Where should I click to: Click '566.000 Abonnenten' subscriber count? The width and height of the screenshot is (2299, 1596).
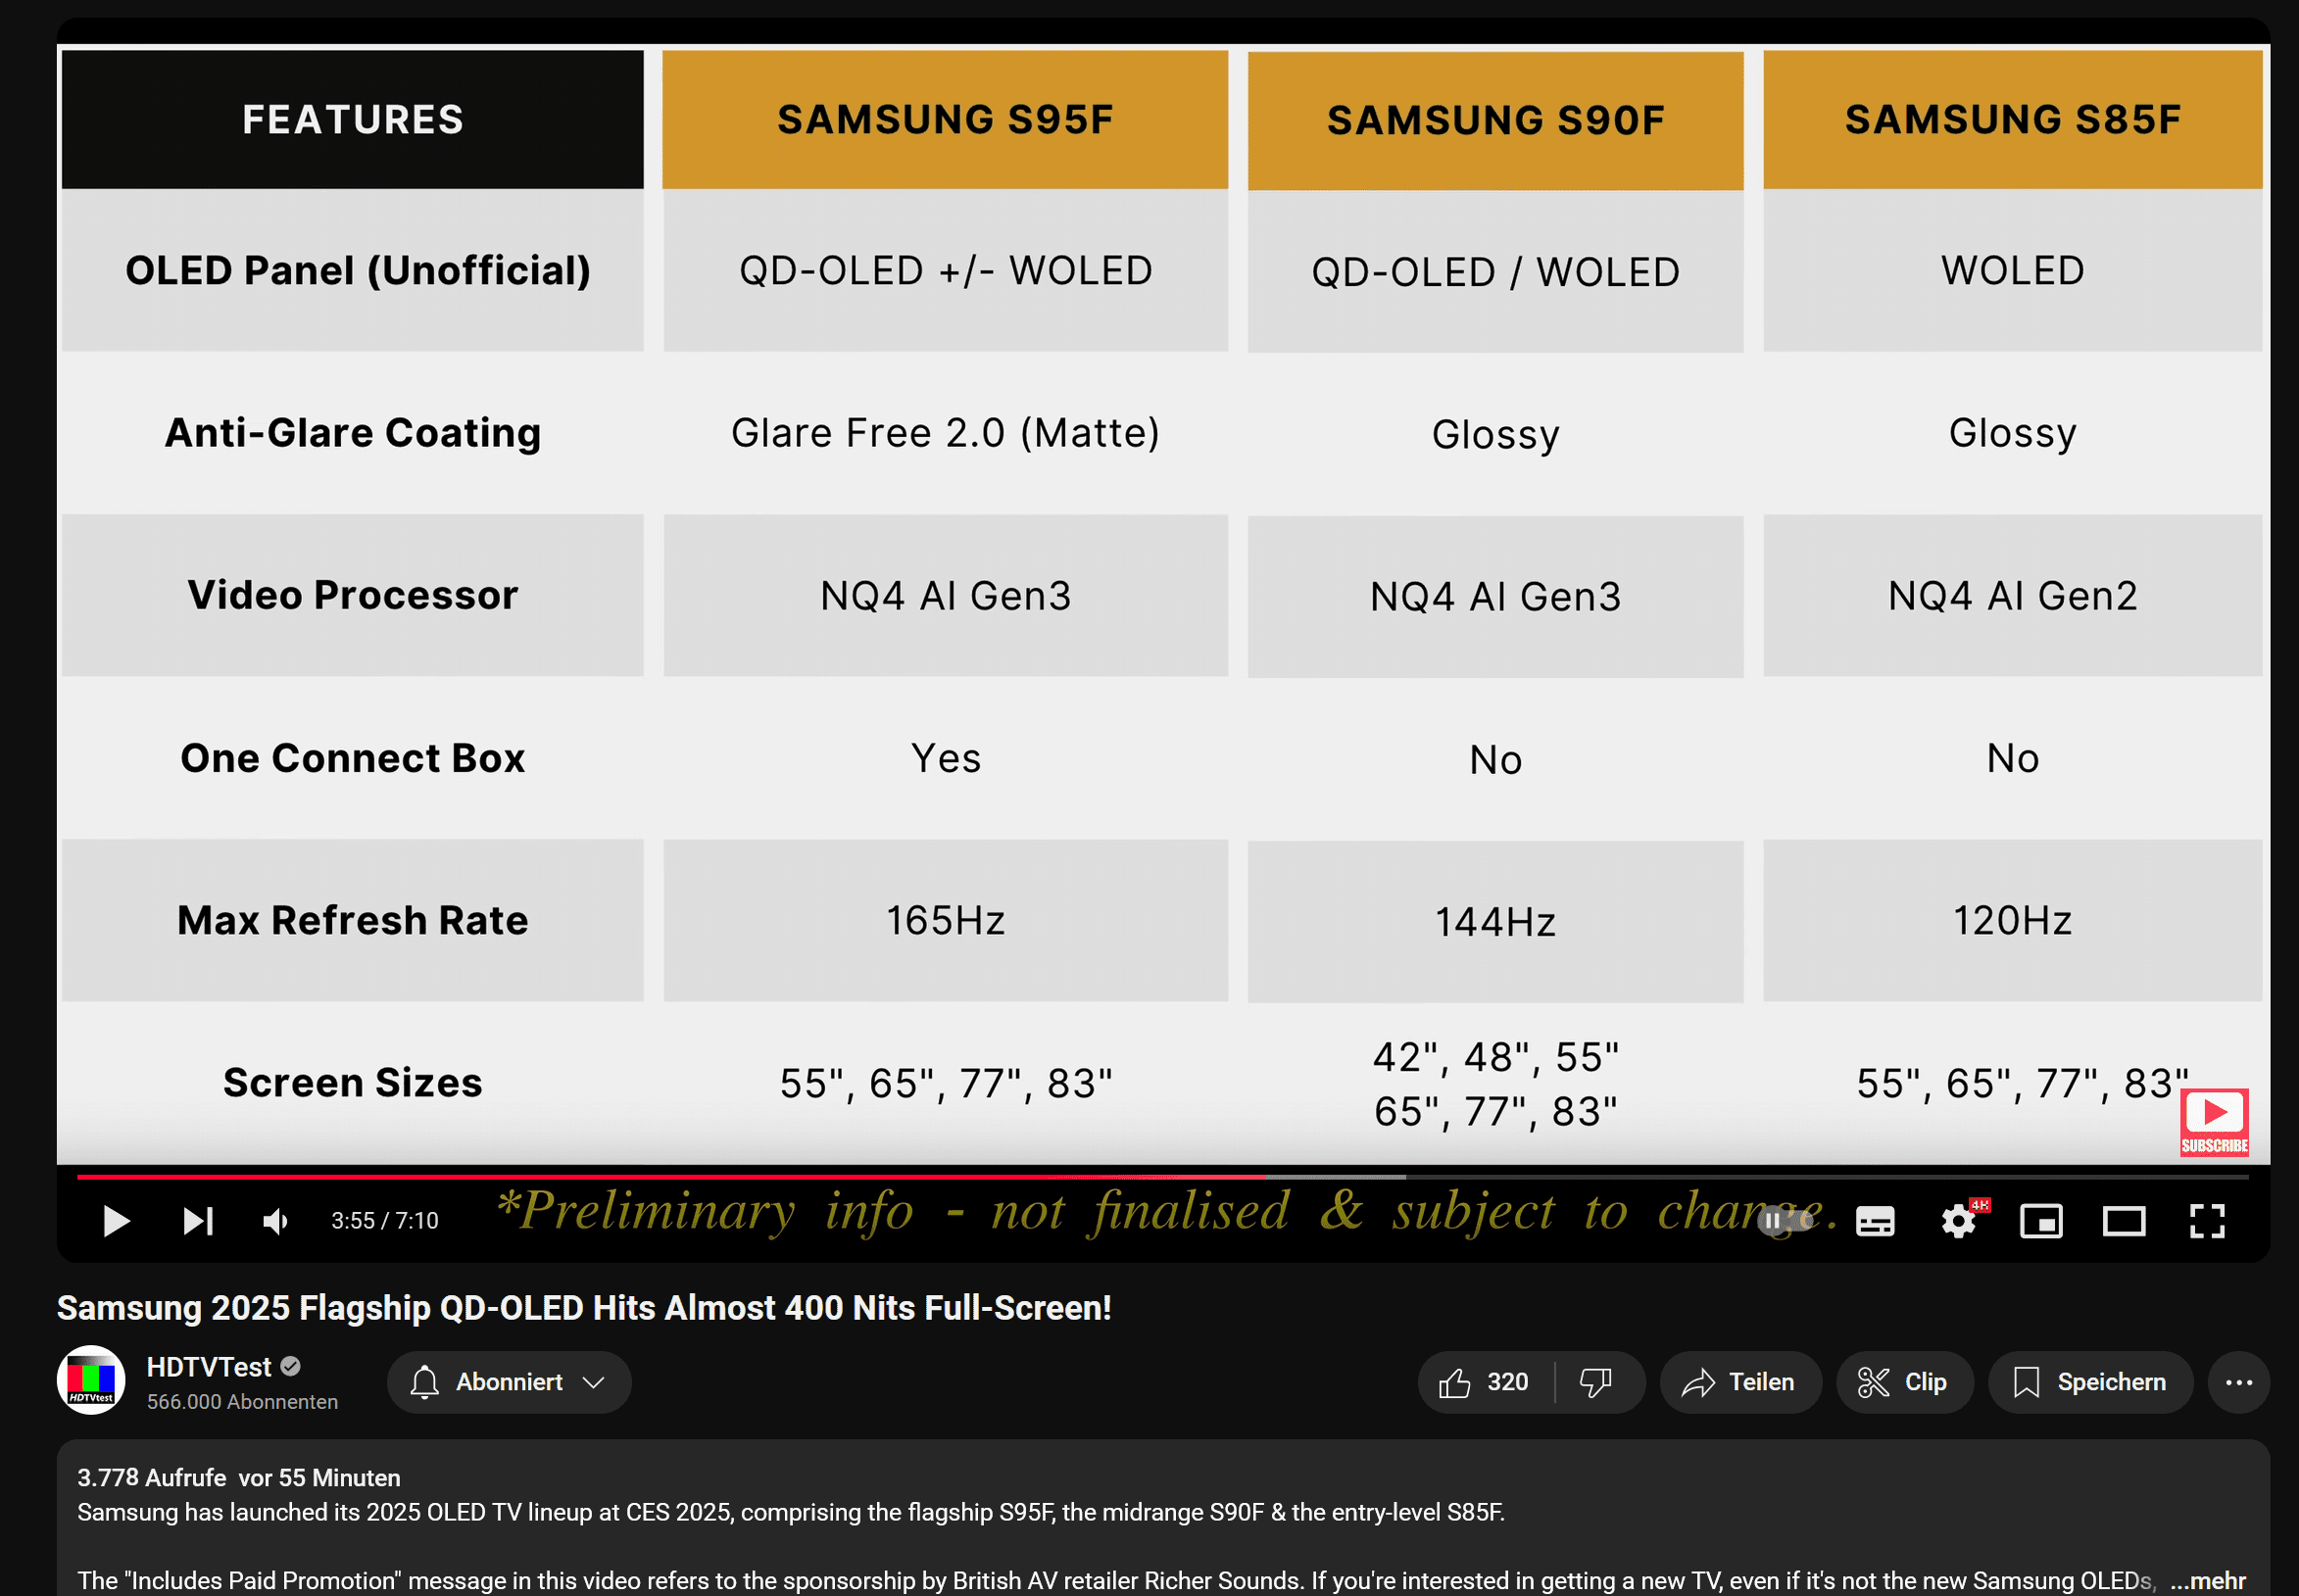click(x=242, y=1402)
